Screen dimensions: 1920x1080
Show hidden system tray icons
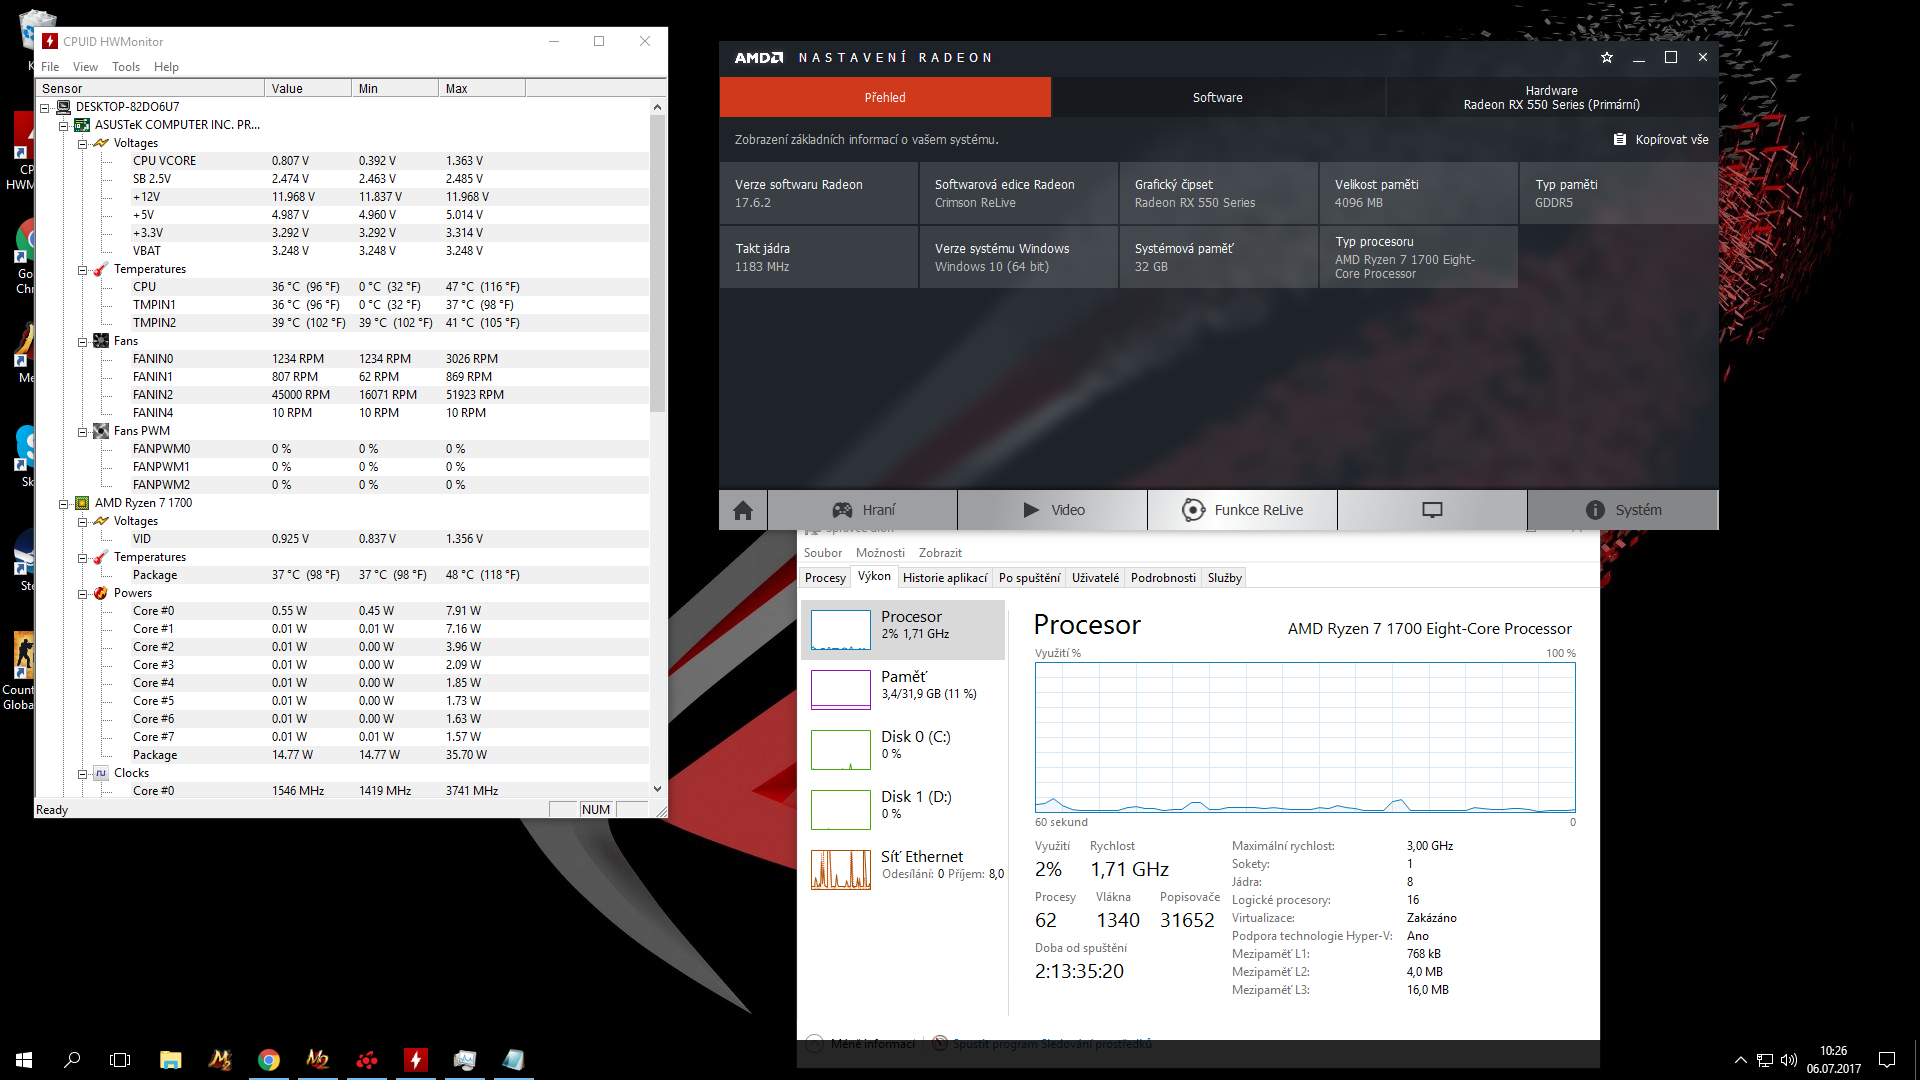point(1741,1060)
